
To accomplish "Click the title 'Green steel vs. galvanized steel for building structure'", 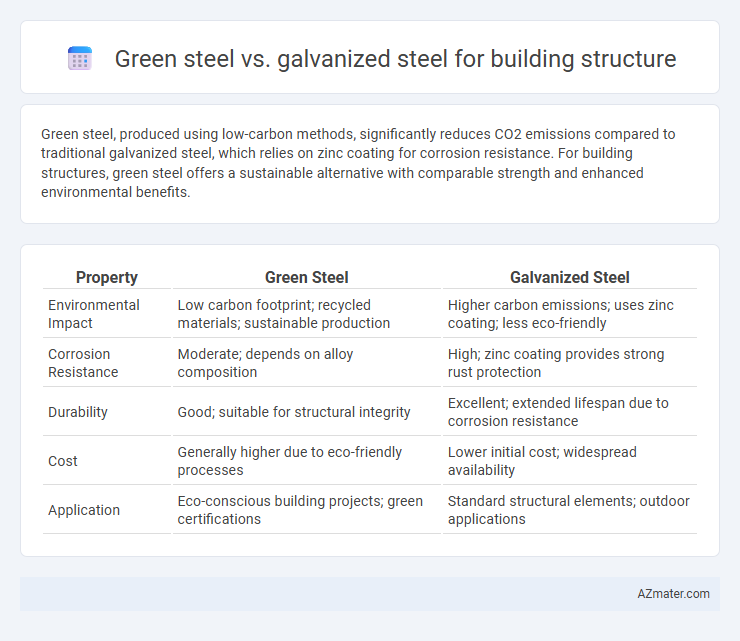I will [x=395, y=59].
